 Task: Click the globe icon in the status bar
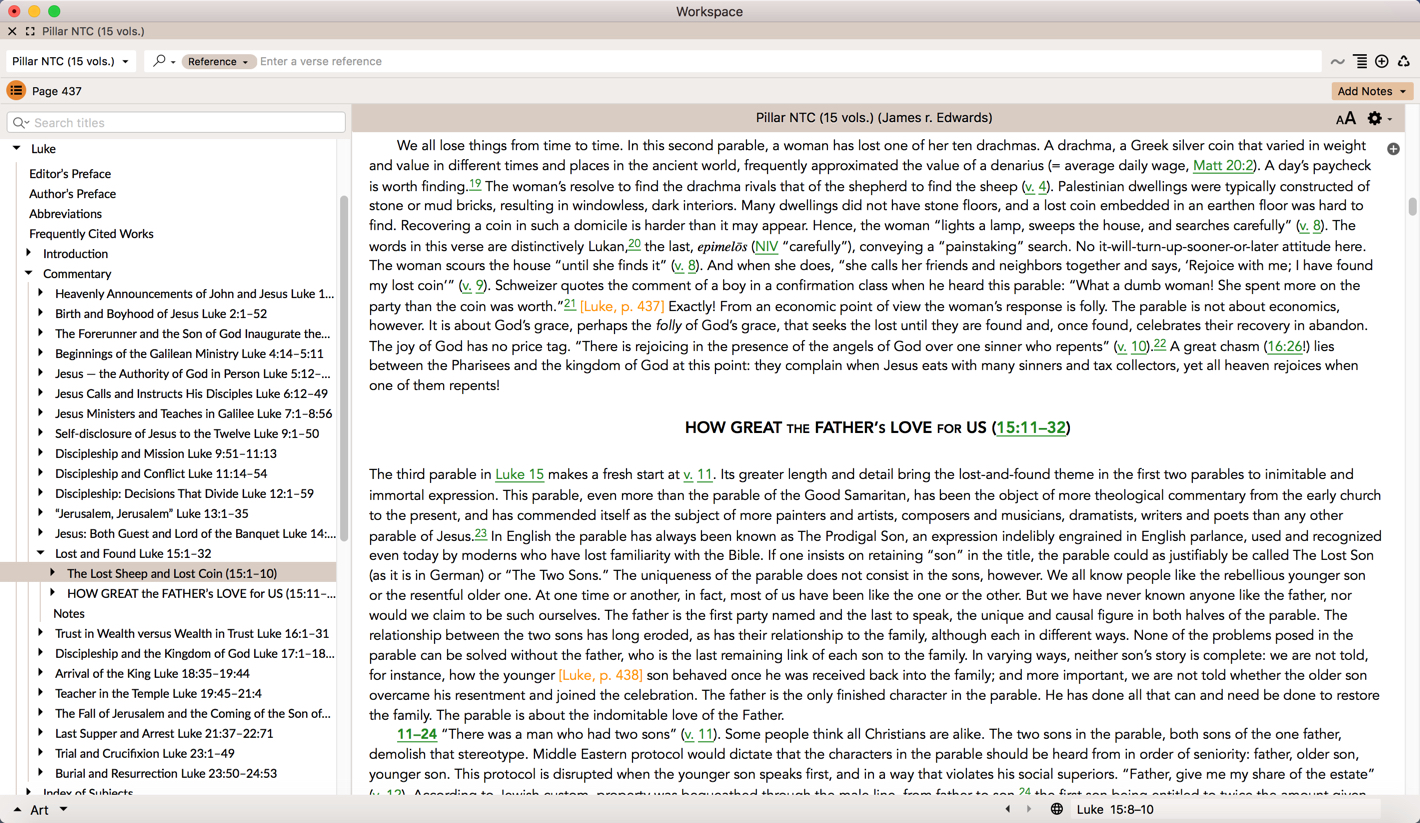click(x=1057, y=809)
